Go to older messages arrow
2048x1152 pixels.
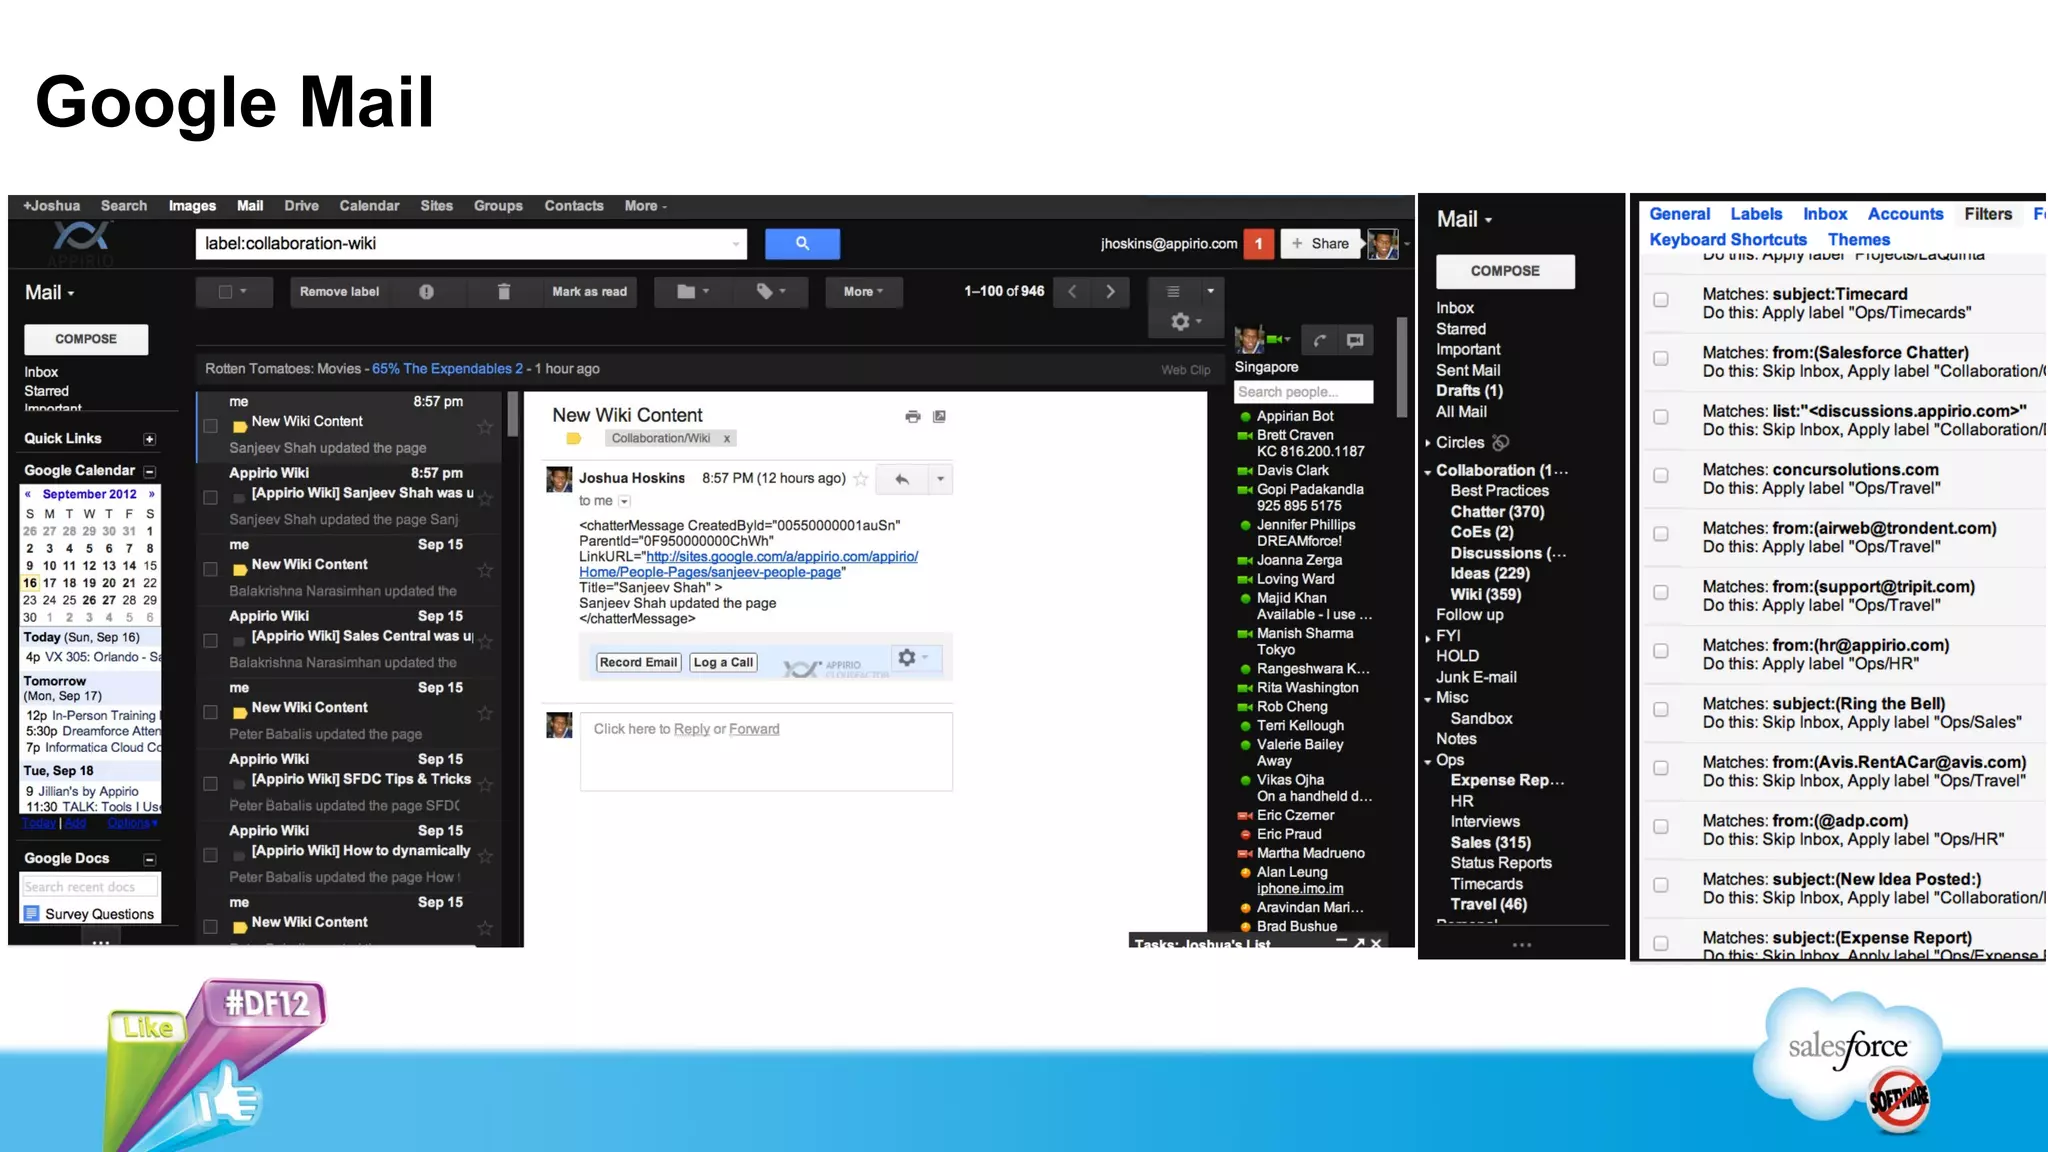pos(1110,291)
